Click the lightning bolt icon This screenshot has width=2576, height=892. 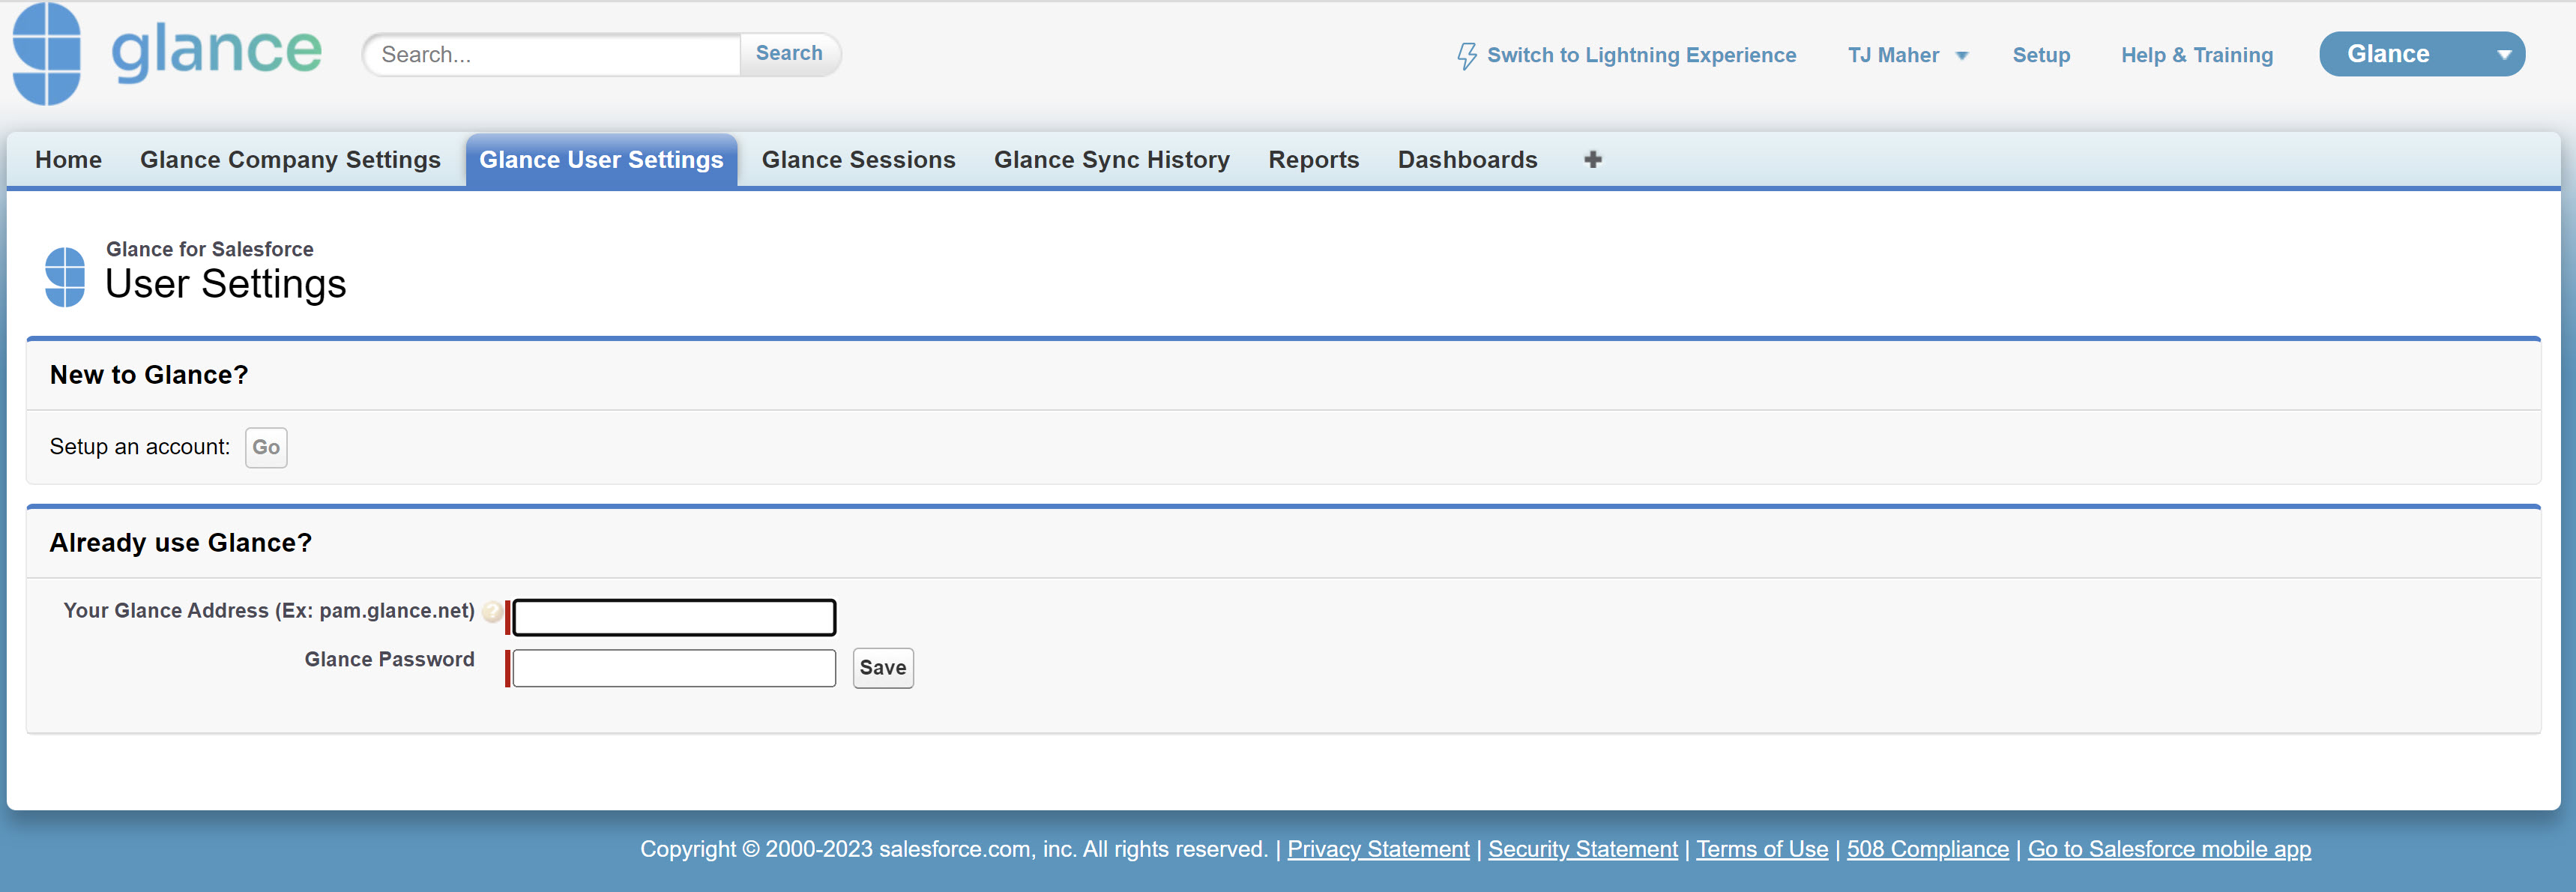pos(1466,55)
